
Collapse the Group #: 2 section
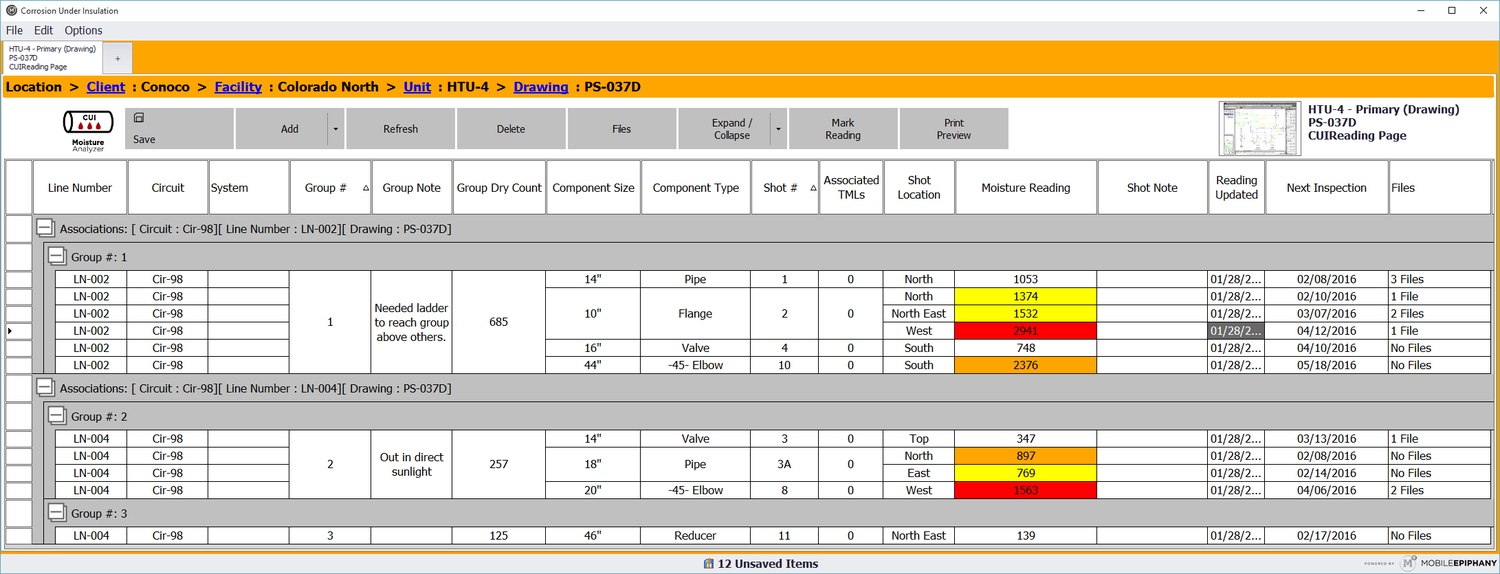[57, 416]
